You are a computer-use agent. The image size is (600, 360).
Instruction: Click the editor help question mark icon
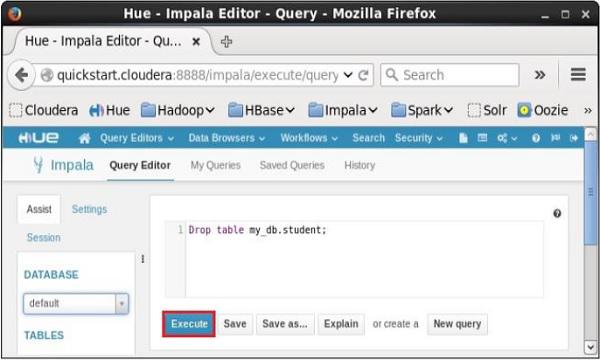[x=557, y=213]
